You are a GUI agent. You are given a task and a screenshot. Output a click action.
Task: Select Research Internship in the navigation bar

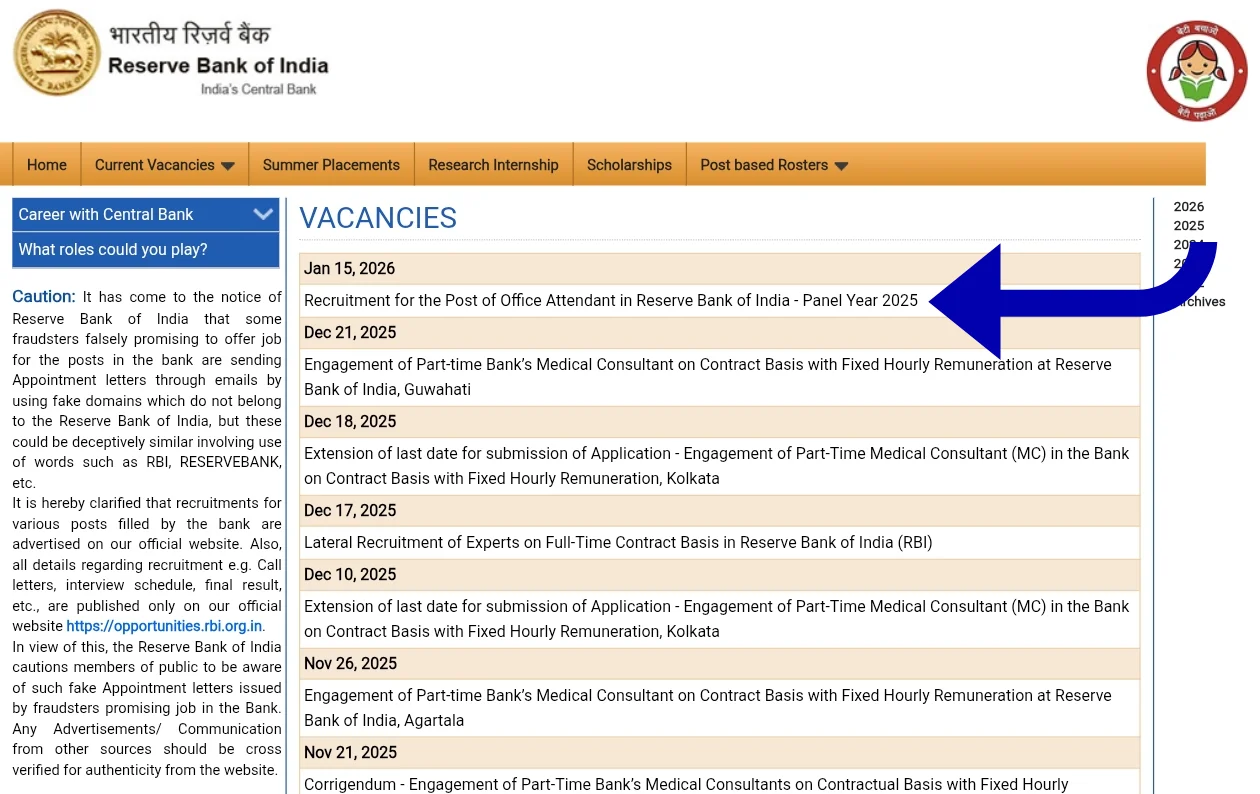(493, 165)
